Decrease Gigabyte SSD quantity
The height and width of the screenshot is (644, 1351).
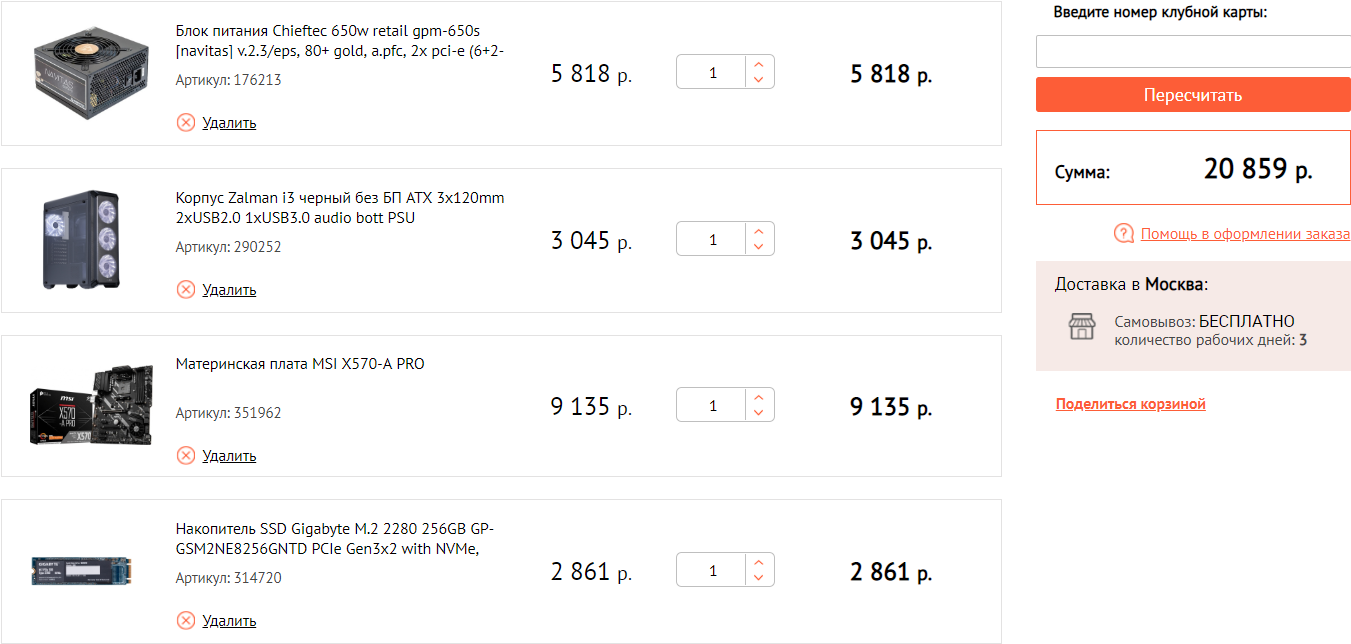coord(759,578)
